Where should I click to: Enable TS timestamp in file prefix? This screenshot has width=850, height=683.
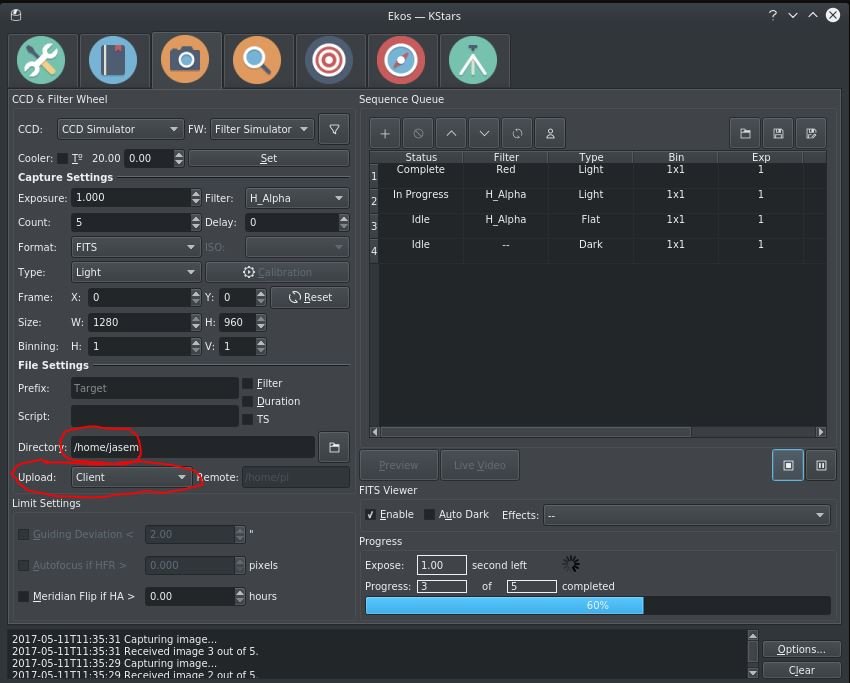247,419
